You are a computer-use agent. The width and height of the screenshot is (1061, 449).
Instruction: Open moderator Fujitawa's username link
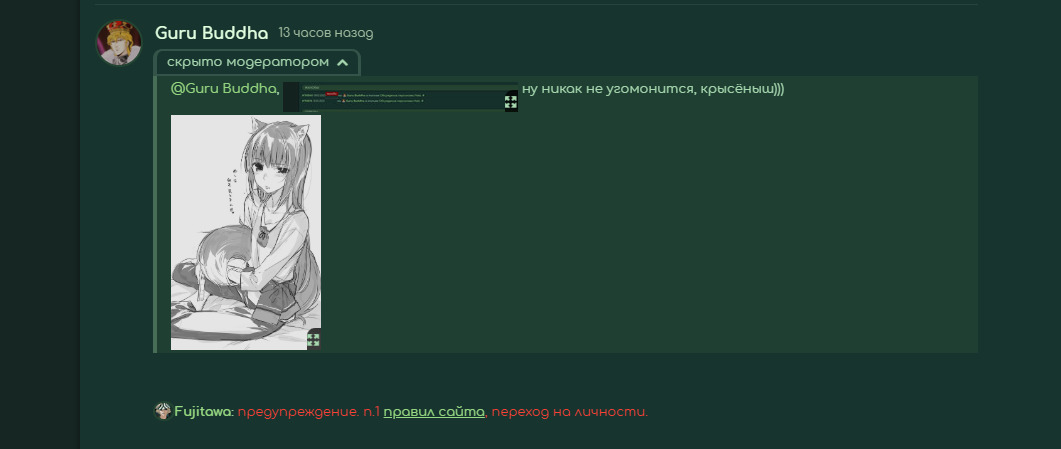203,412
